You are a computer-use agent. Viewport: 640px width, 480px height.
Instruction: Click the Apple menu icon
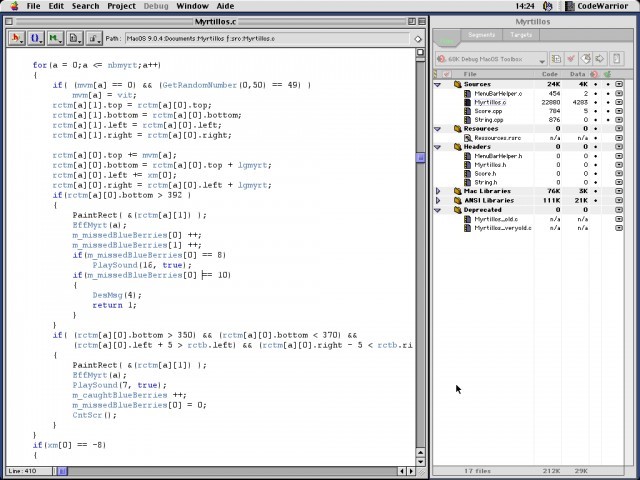(x=14, y=6)
